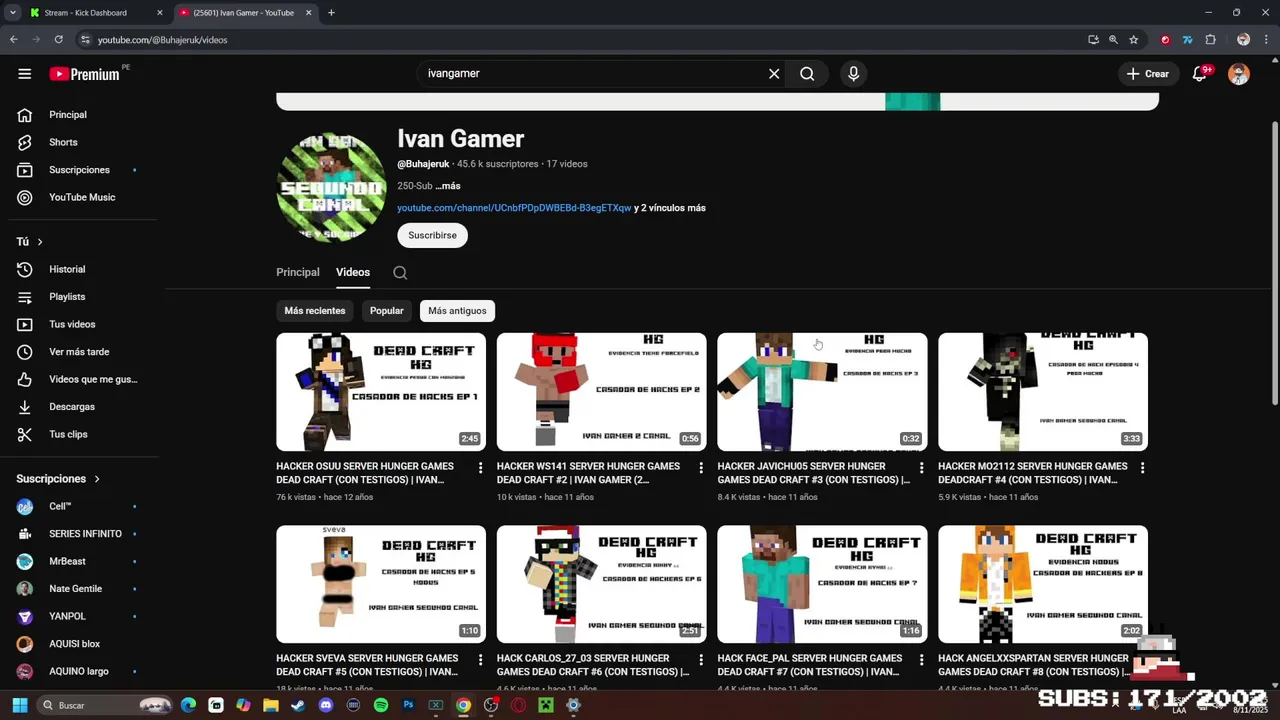The width and height of the screenshot is (1280, 720).
Task: Open Photoshop from the taskbar
Action: click(x=408, y=705)
